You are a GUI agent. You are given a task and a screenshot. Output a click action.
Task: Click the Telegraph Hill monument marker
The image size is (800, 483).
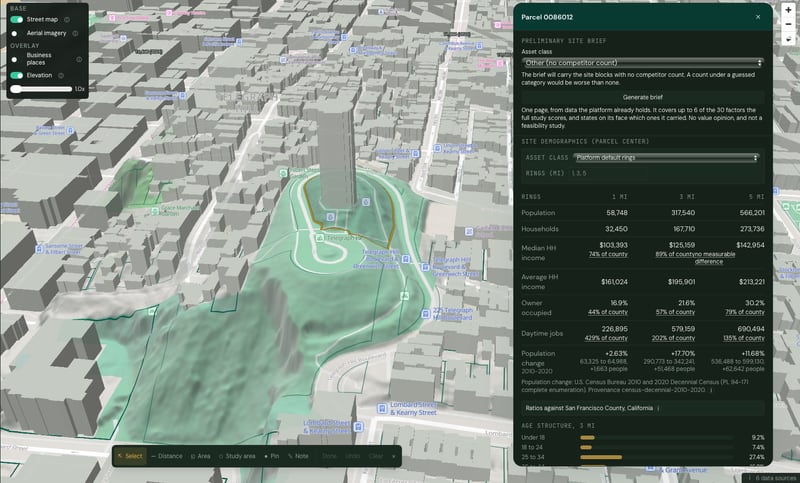pyautogui.click(x=320, y=238)
